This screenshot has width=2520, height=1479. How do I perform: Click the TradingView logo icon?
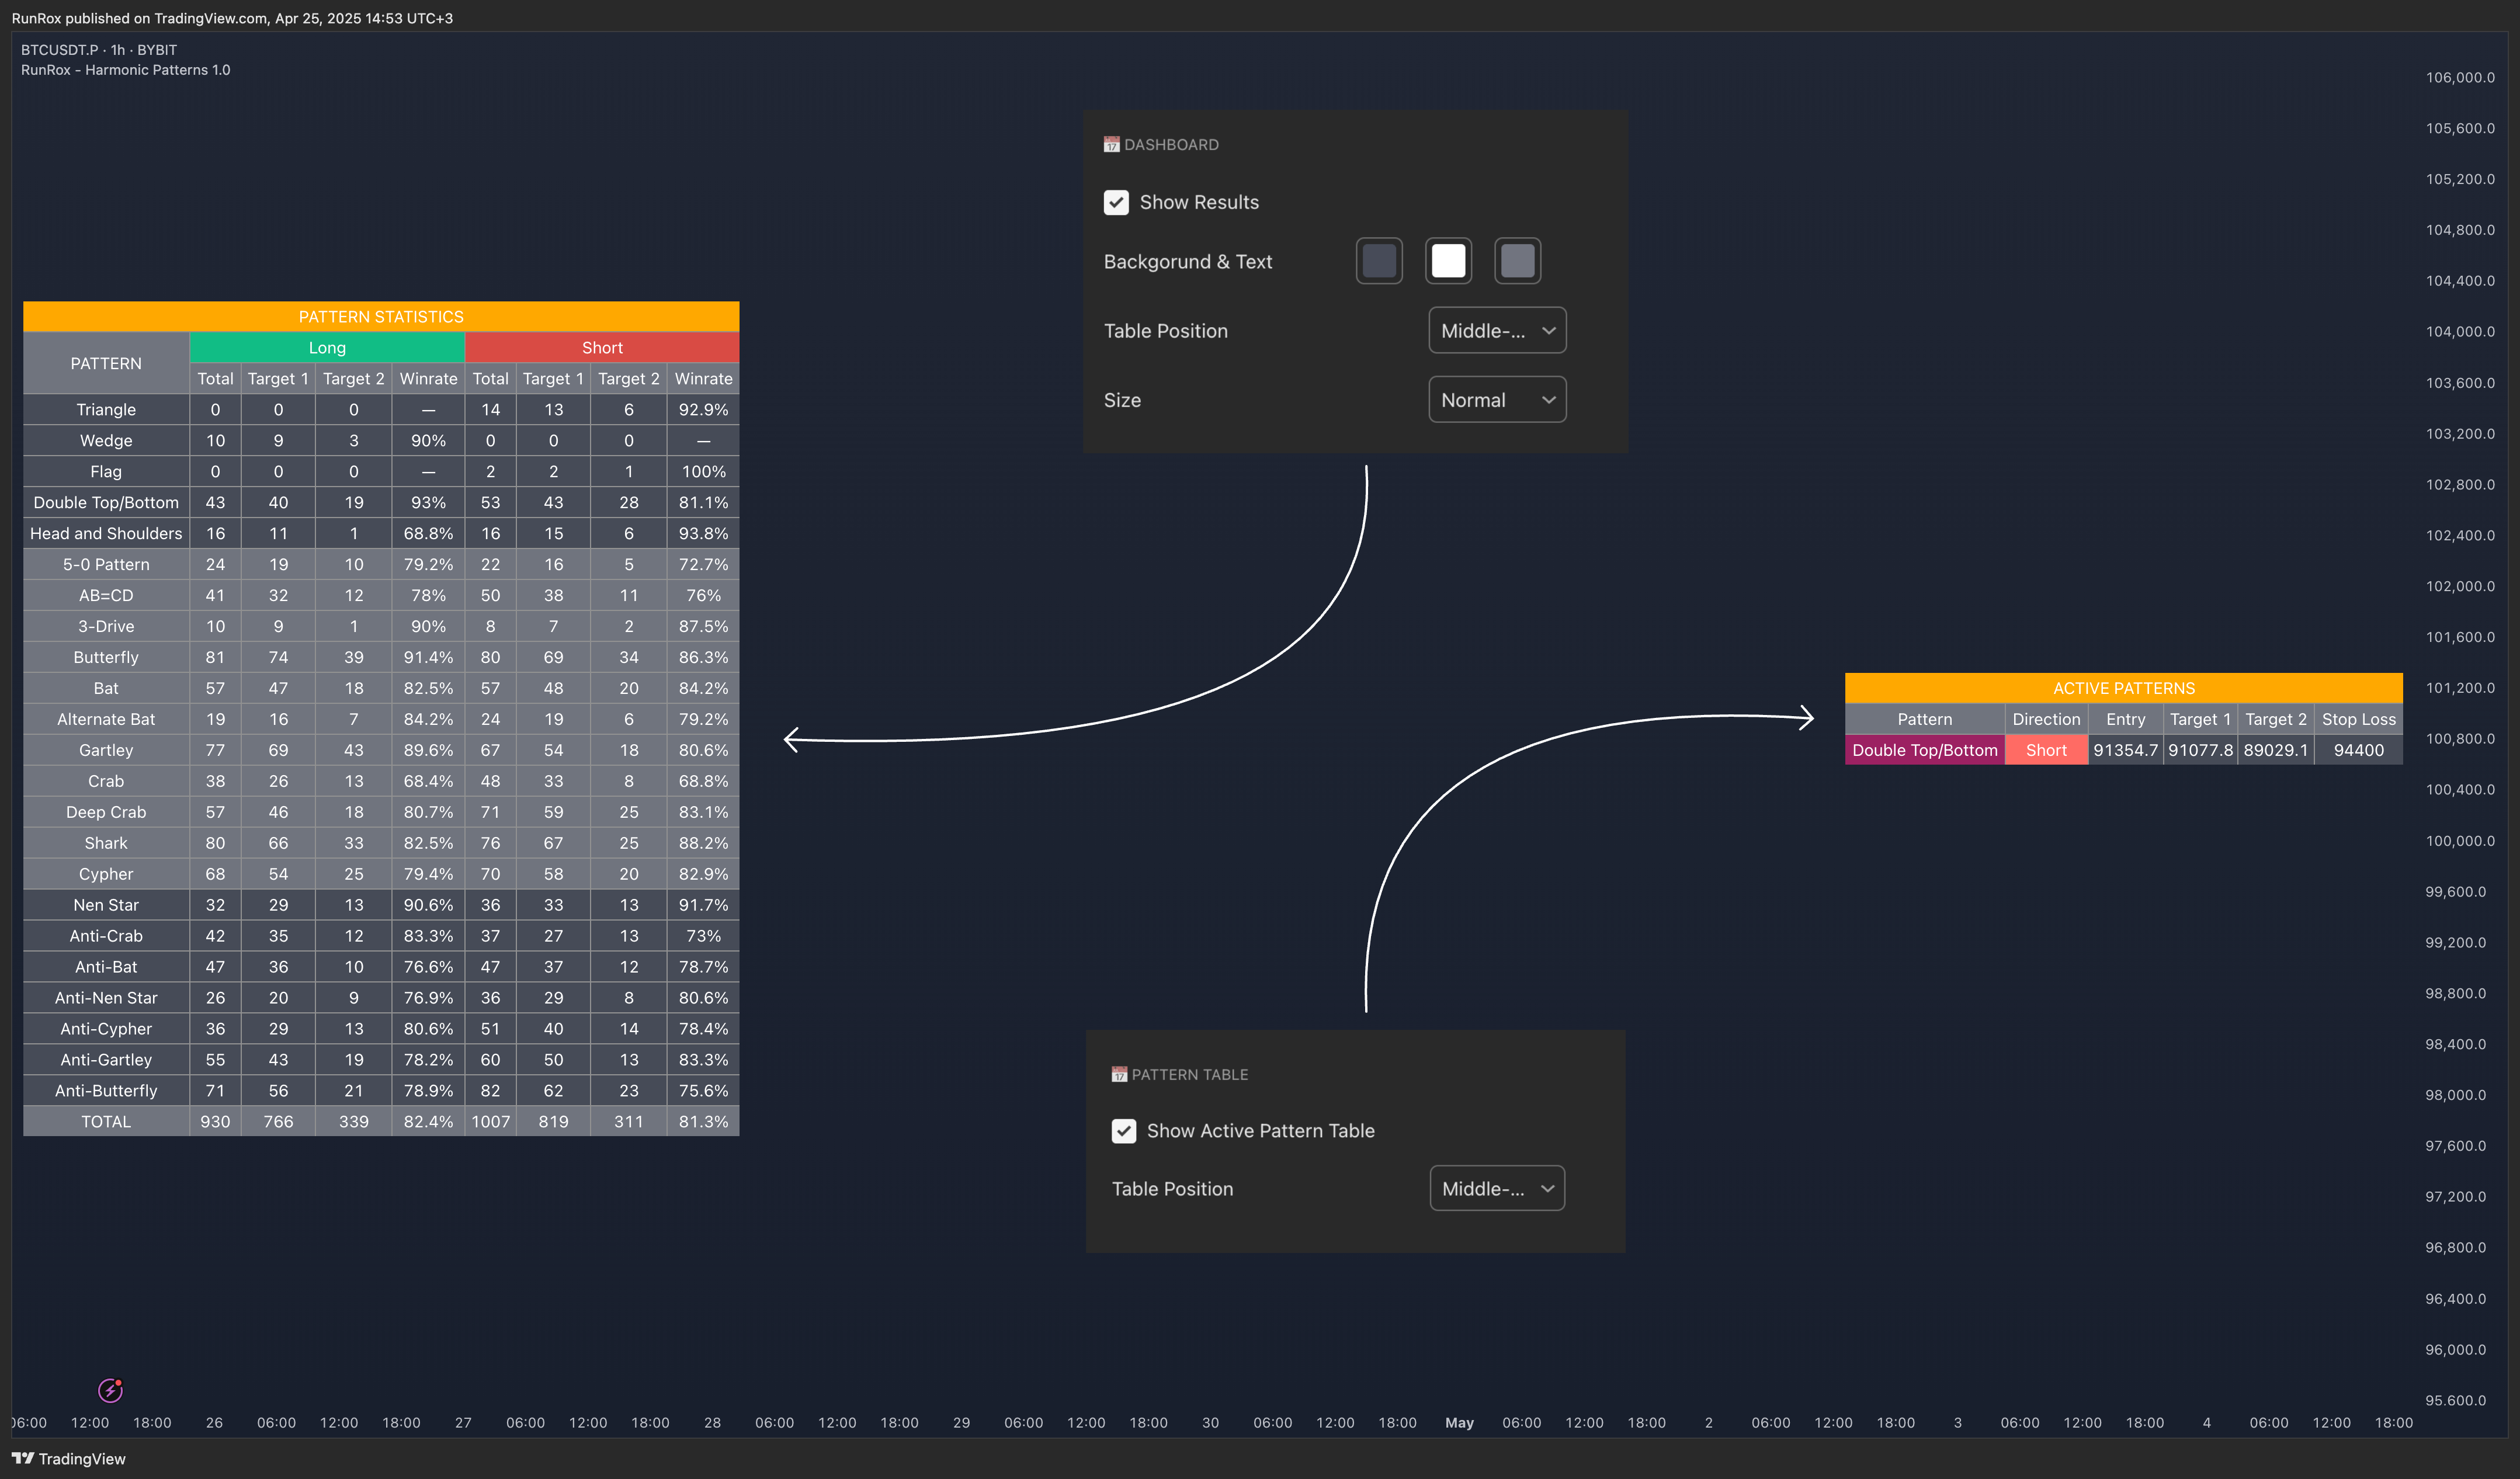pyautogui.click(x=22, y=1458)
